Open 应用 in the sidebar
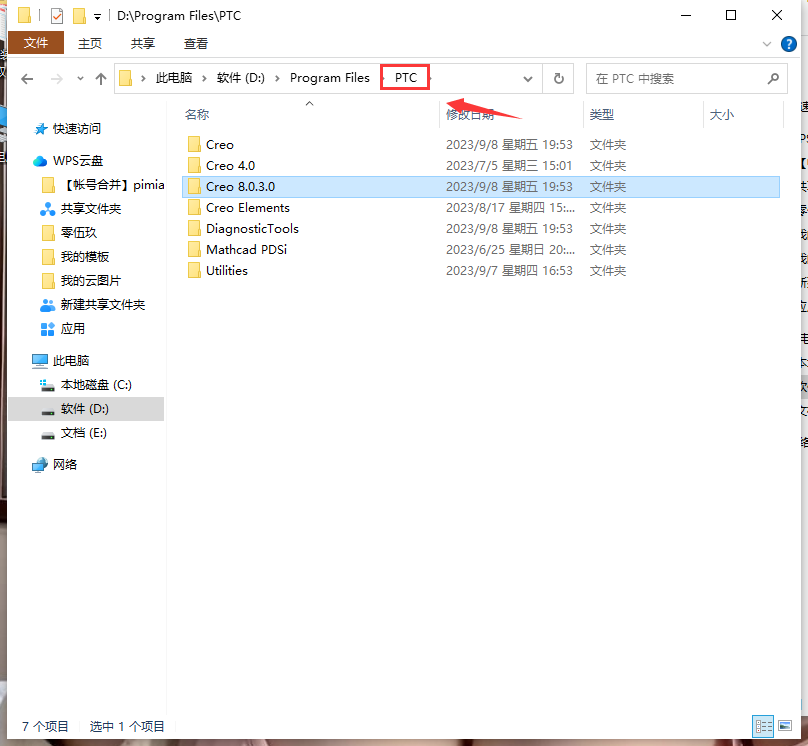The width and height of the screenshot is (808, 746). click(x=73, y=329)
